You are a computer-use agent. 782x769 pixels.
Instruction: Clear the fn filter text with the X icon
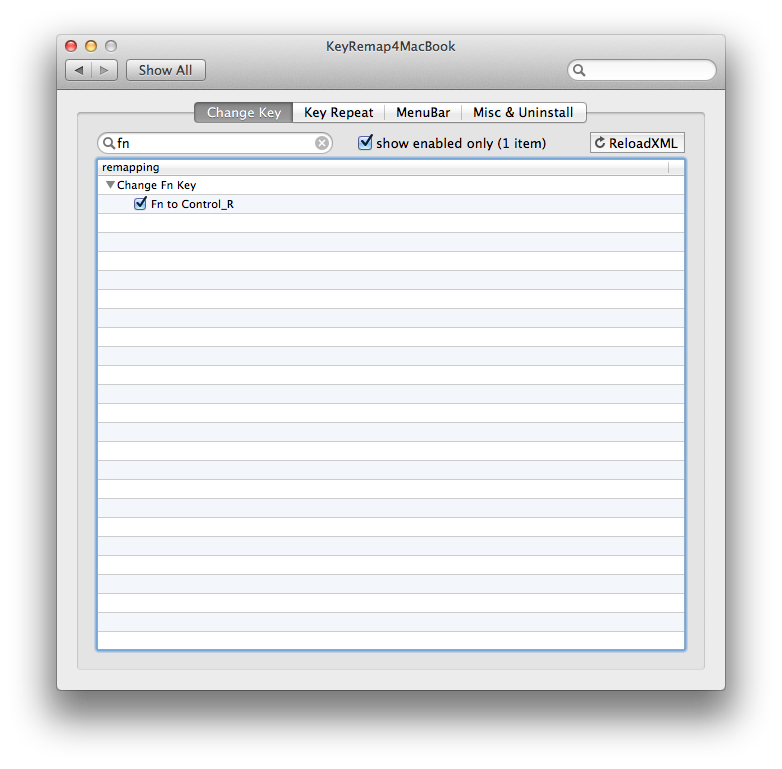pos(322,143)
